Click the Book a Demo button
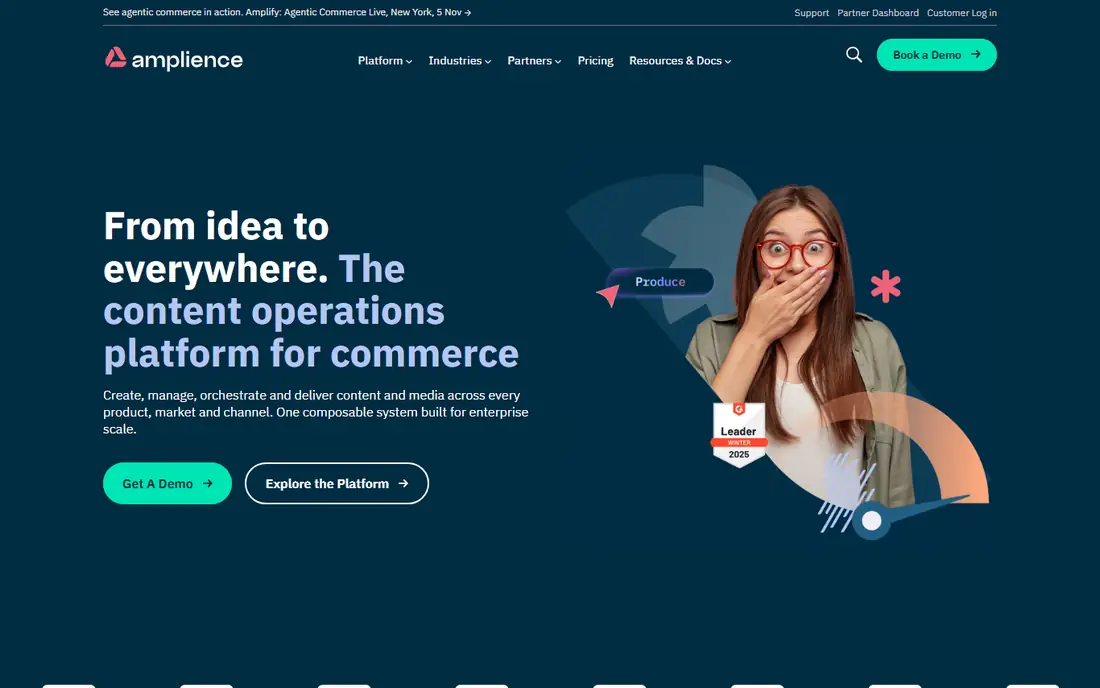Image resolution: width=1100 pixels, height=688 pixels. tap(937, 55)
